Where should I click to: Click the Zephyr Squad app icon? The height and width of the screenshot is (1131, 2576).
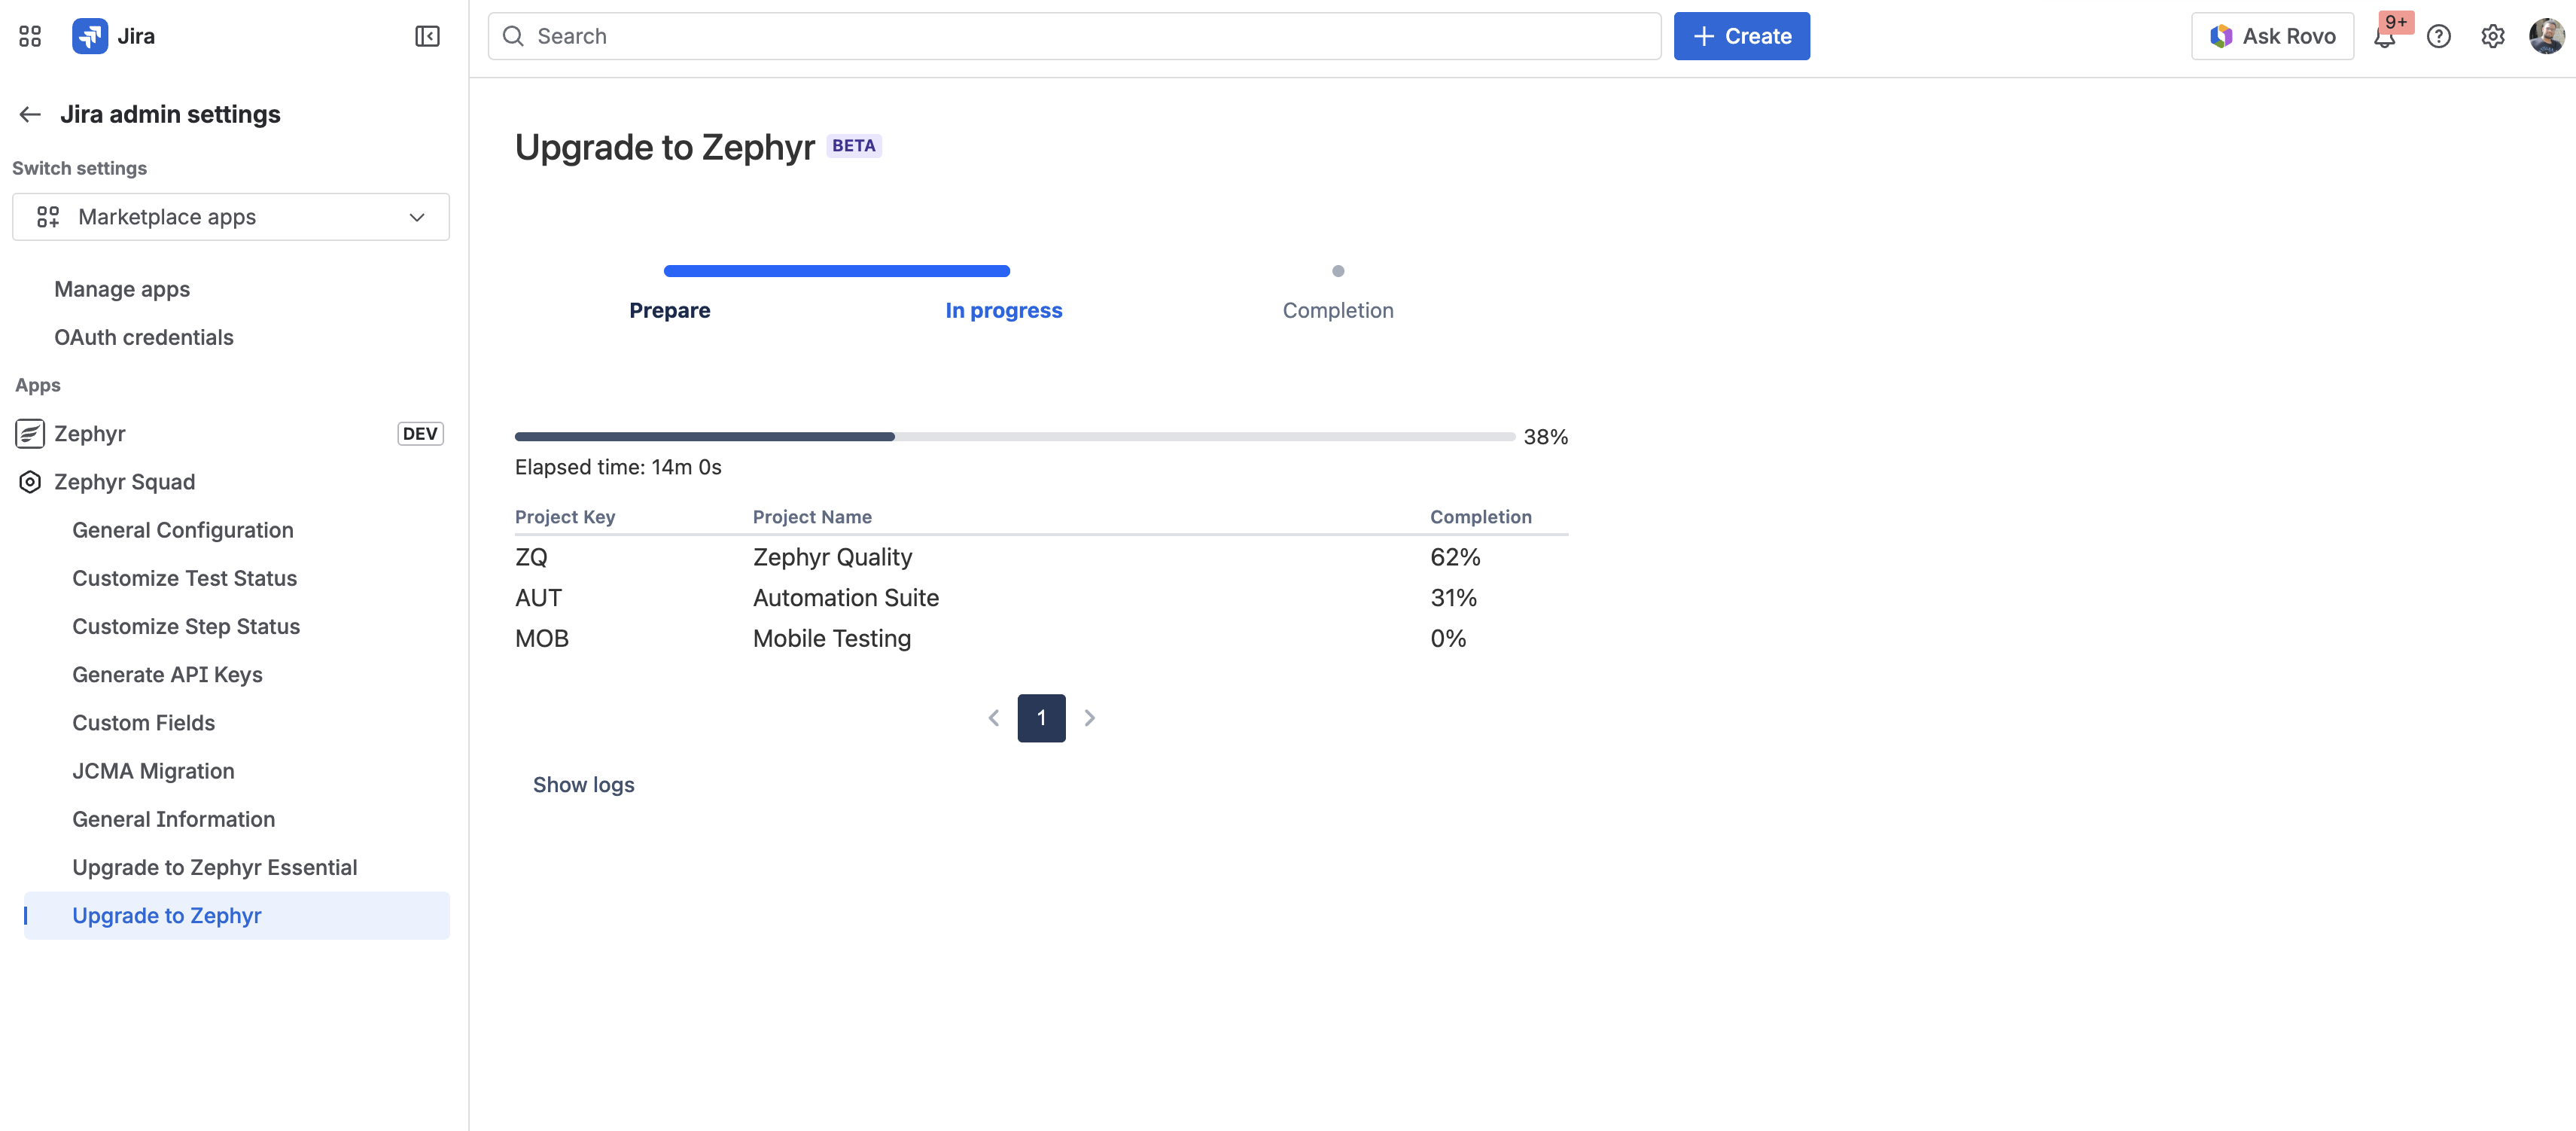(30, 482)
